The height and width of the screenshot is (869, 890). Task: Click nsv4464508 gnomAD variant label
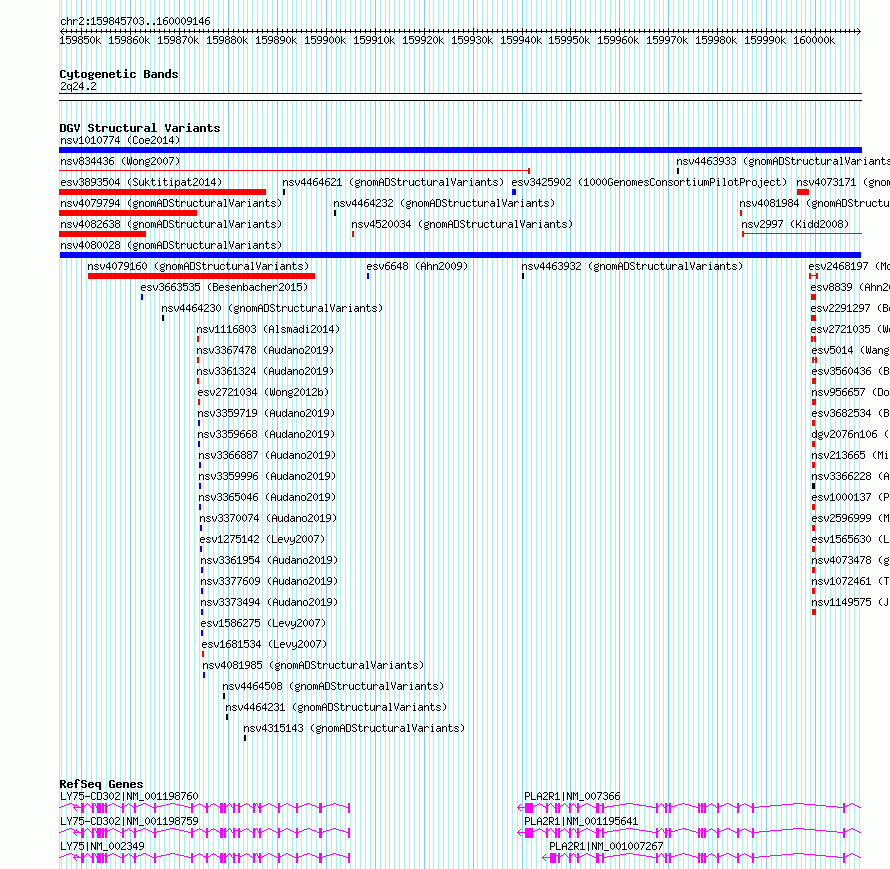pyautogui.click(x=333, y=686)
